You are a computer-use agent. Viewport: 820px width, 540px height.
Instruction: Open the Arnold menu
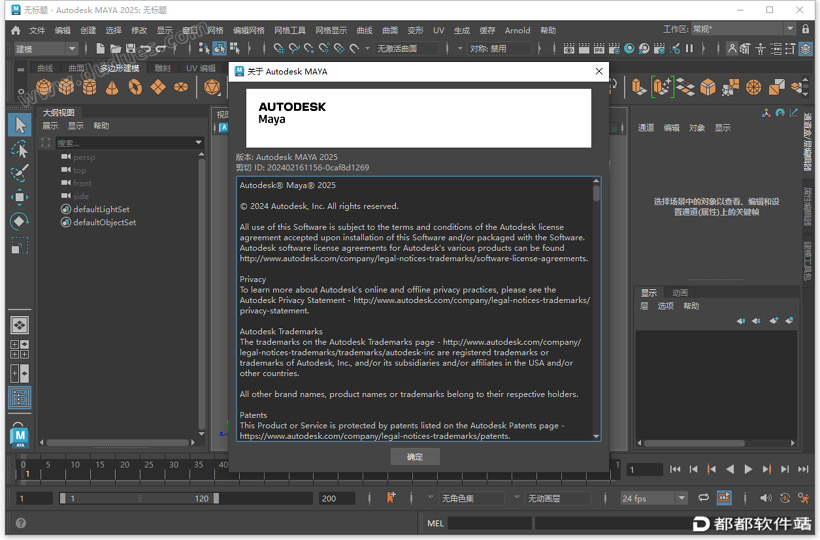coord(517,30)
